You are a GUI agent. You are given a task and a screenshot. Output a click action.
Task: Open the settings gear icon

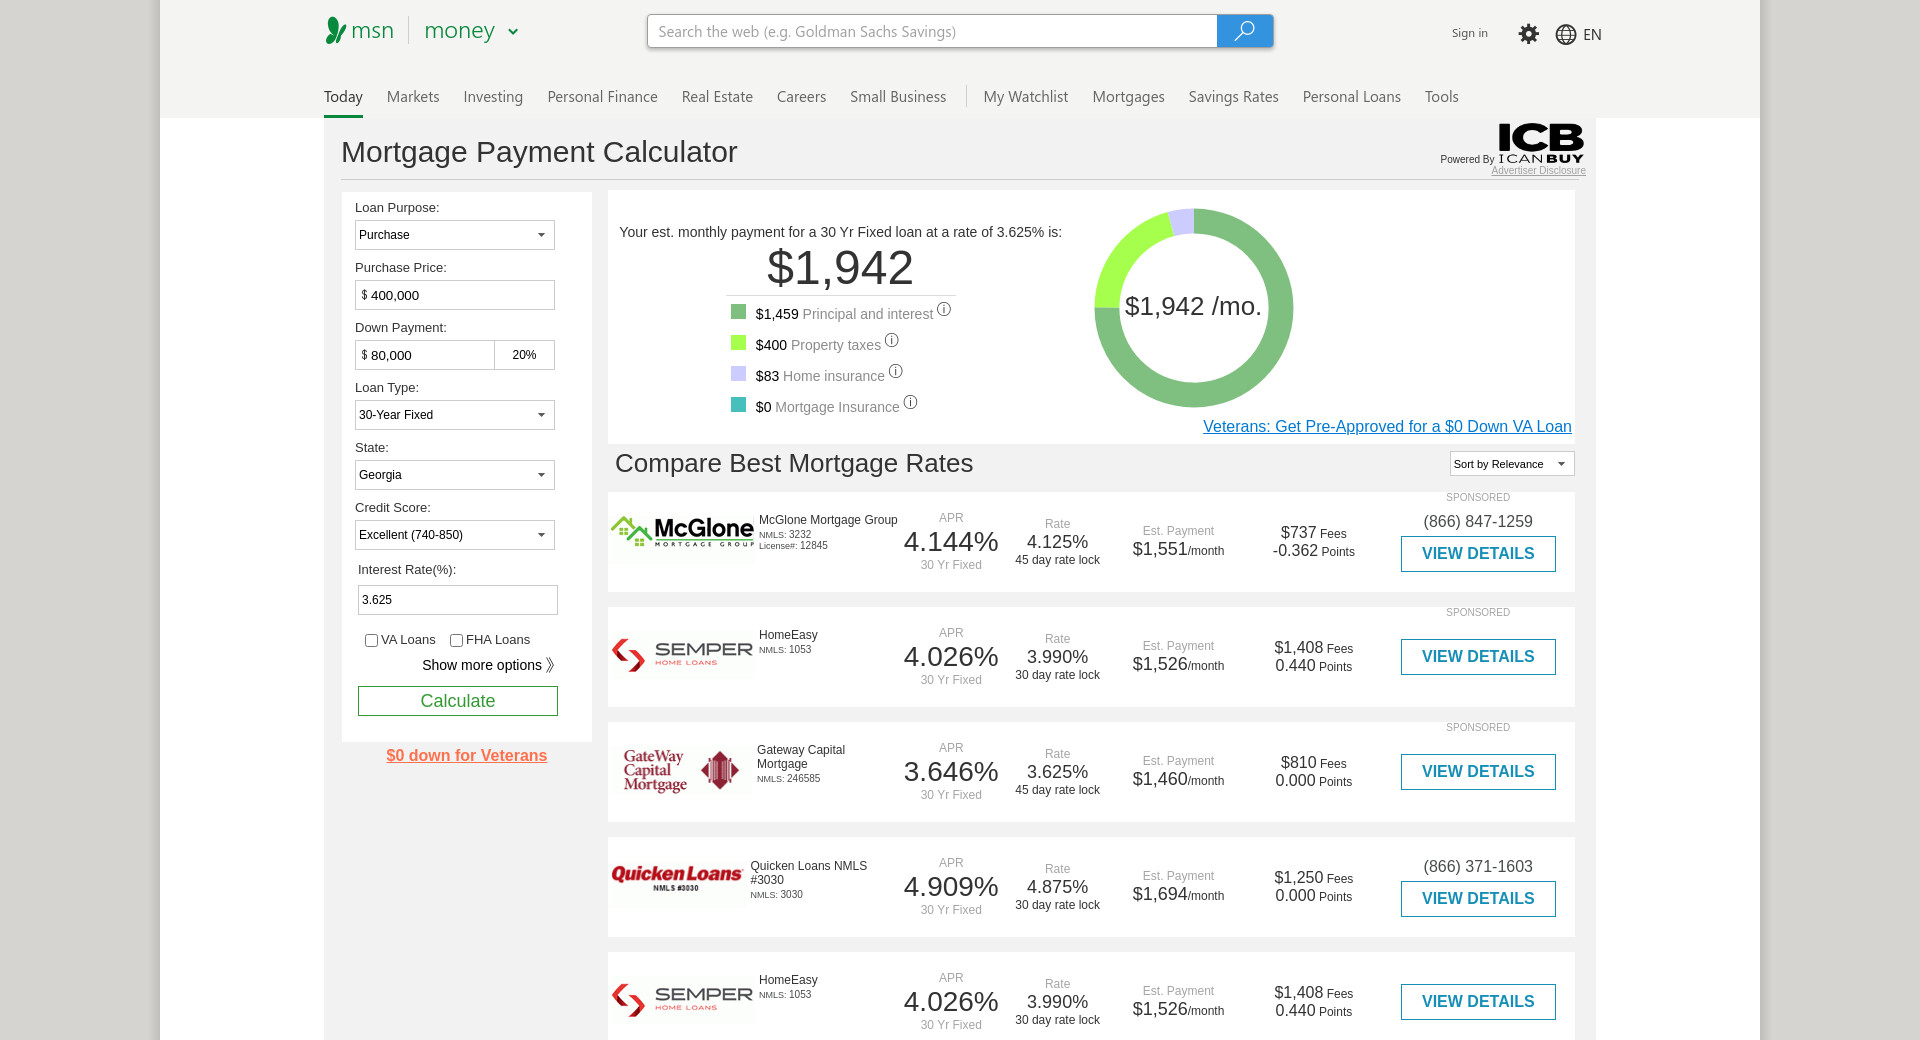[x=1528, y=34]
